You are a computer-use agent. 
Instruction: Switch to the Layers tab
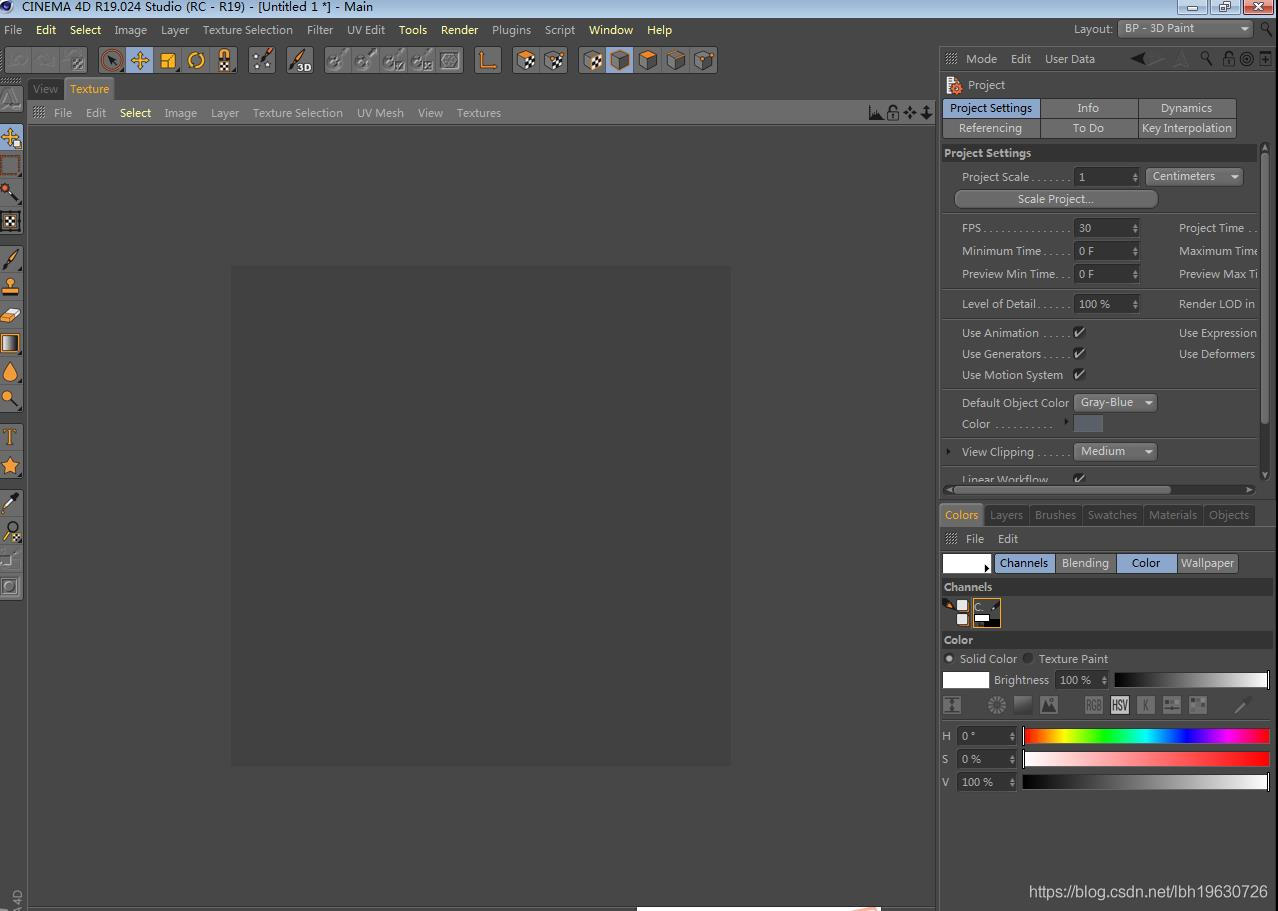point(1005,515)
